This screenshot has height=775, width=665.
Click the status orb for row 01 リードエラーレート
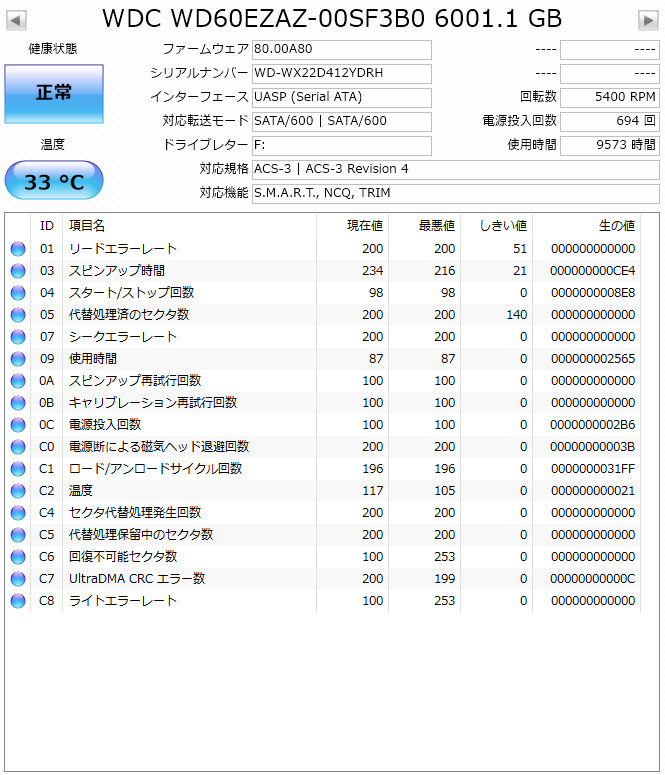tap(18, 249)
